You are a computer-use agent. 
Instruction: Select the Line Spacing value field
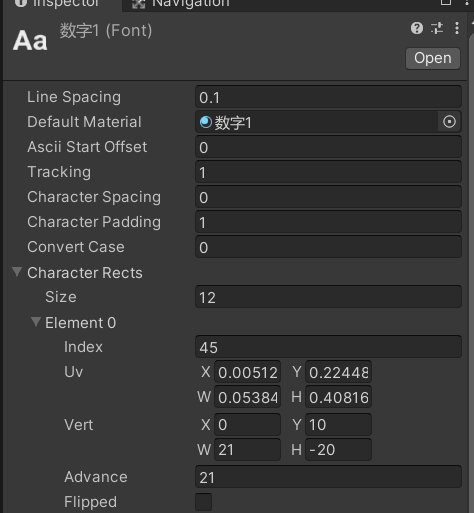tap(328, 97)
